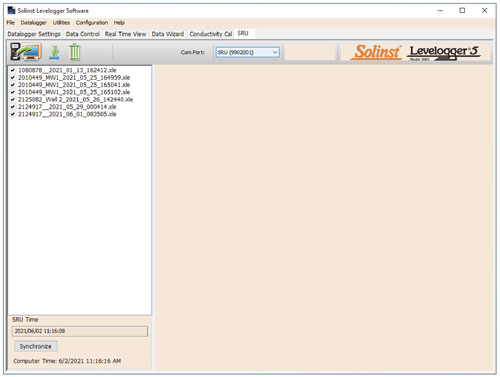The width and height of the screenshot is (500, 377).
Task: Open the Datalogger menu
Action: 33,23
